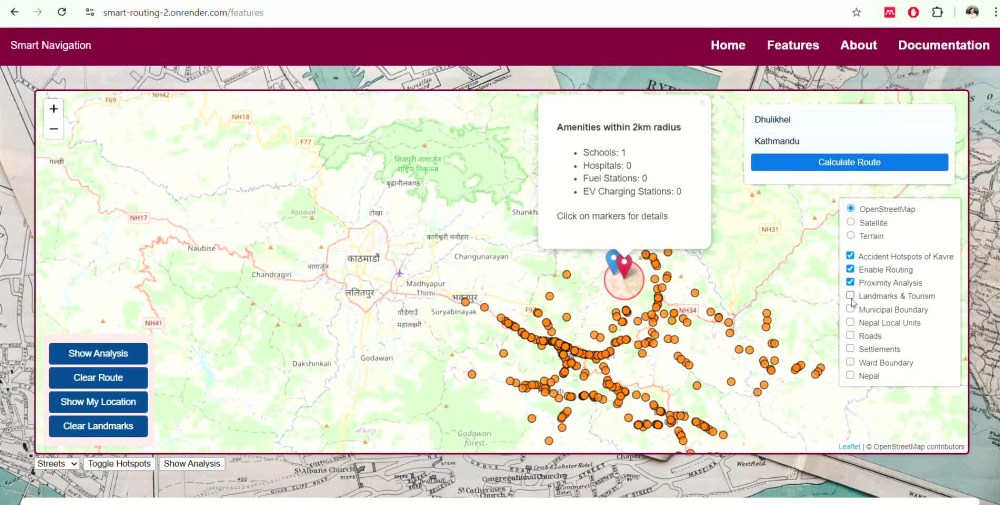Click the red proximity radius circle

point(624,279)
